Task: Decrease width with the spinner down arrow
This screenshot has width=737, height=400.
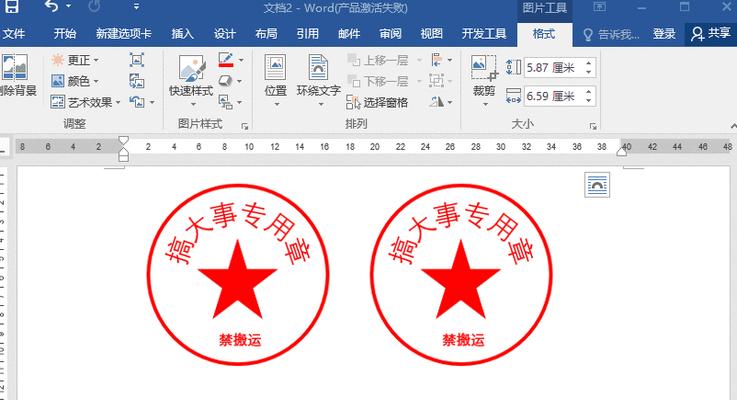Action: point(589,100)
